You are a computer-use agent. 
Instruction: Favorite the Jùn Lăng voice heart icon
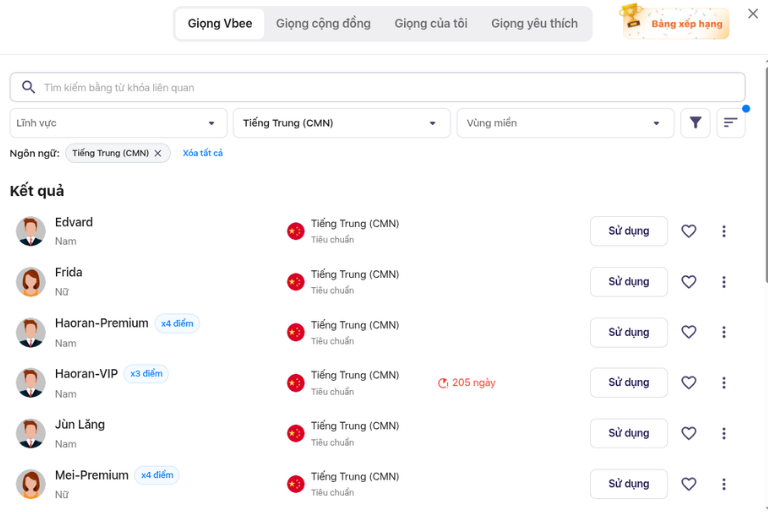coord(689,433)
